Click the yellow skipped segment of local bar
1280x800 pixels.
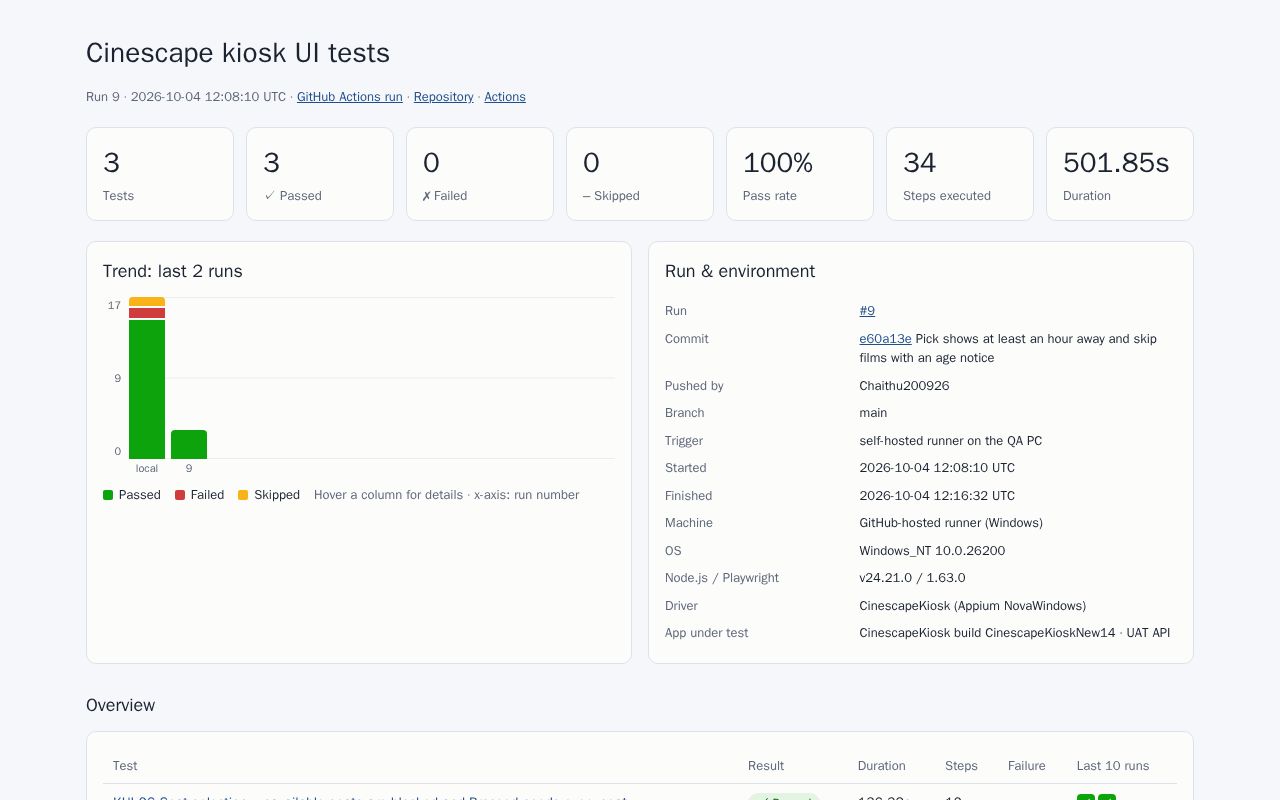point(147,302)
